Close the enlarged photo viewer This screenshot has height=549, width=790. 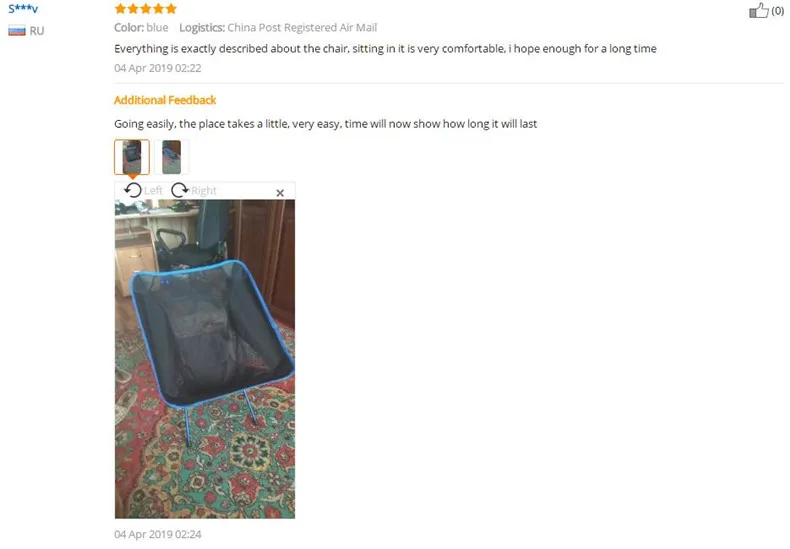(x=280, y=192)
